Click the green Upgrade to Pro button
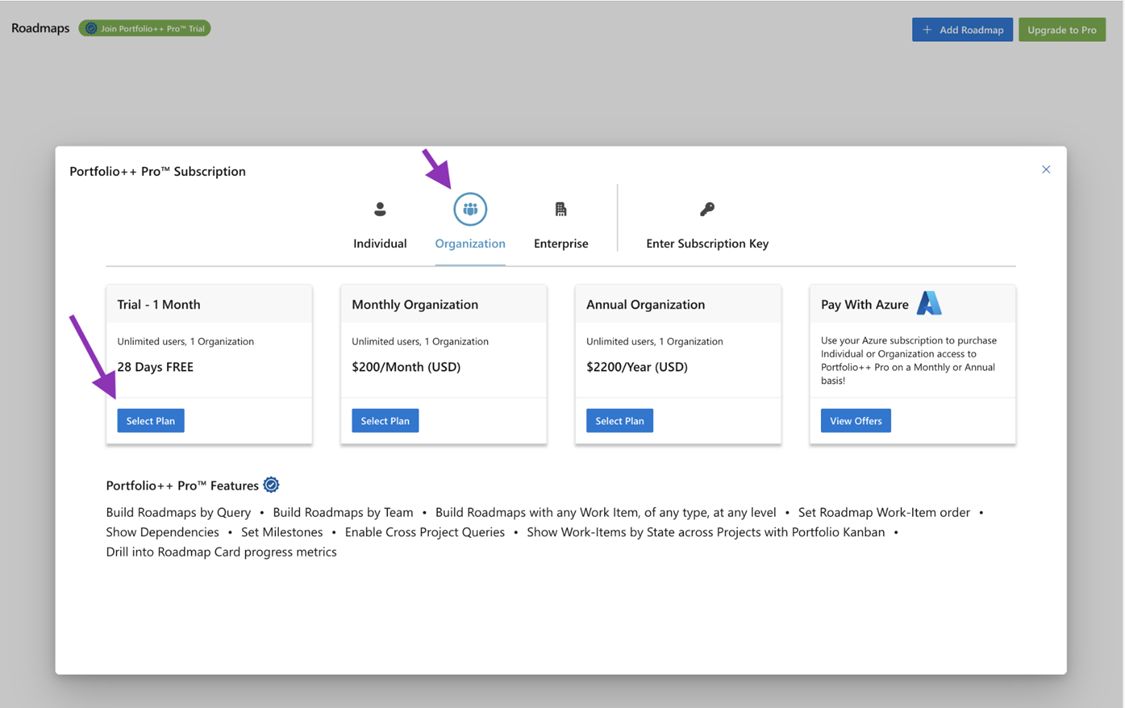Screen dimensions: 1125x708 click(x=1062, y=30)
